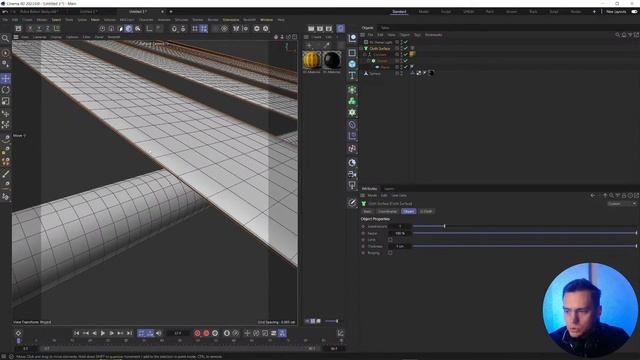Open the Basic tab in Attributes
This screenshot has height=360, width=640.
click(367, 211)
